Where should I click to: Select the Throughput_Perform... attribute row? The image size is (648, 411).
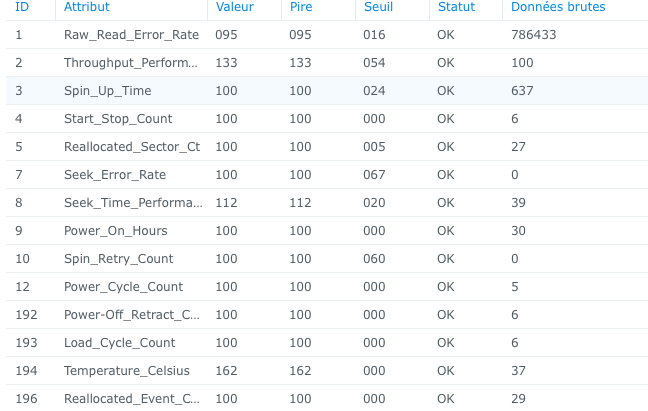(327, 63)
